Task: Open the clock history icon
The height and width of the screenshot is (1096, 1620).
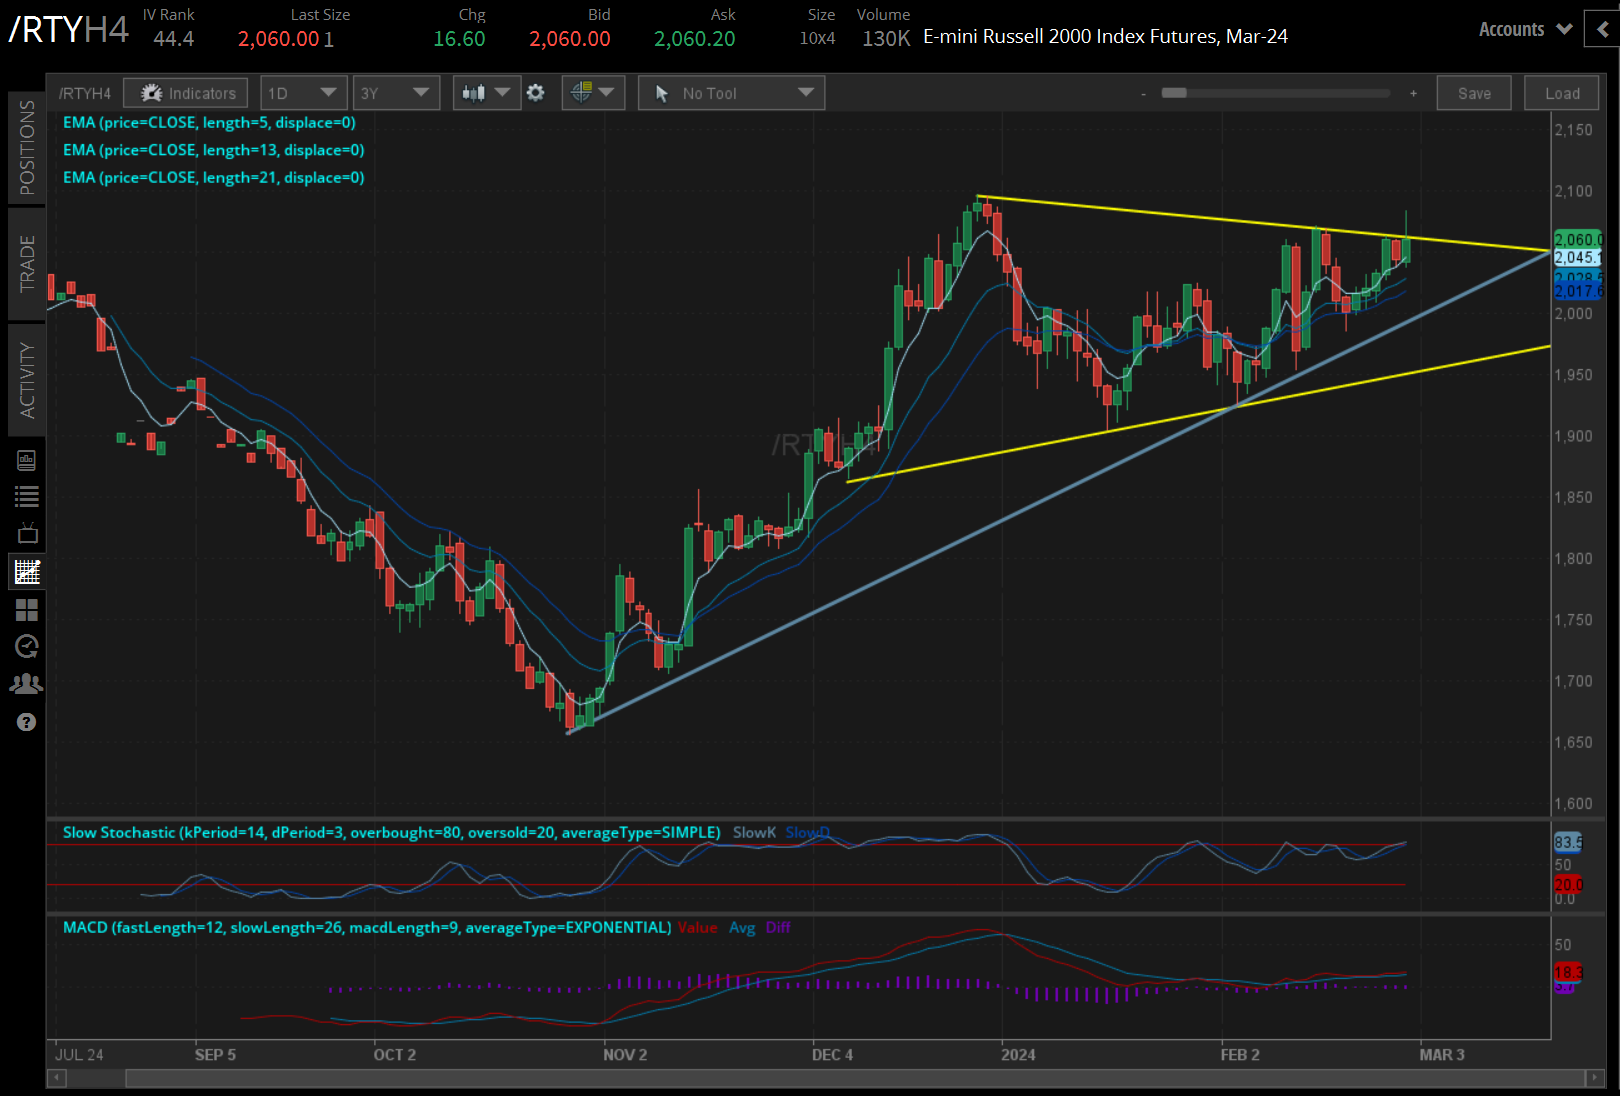Action: pos(27,646)
